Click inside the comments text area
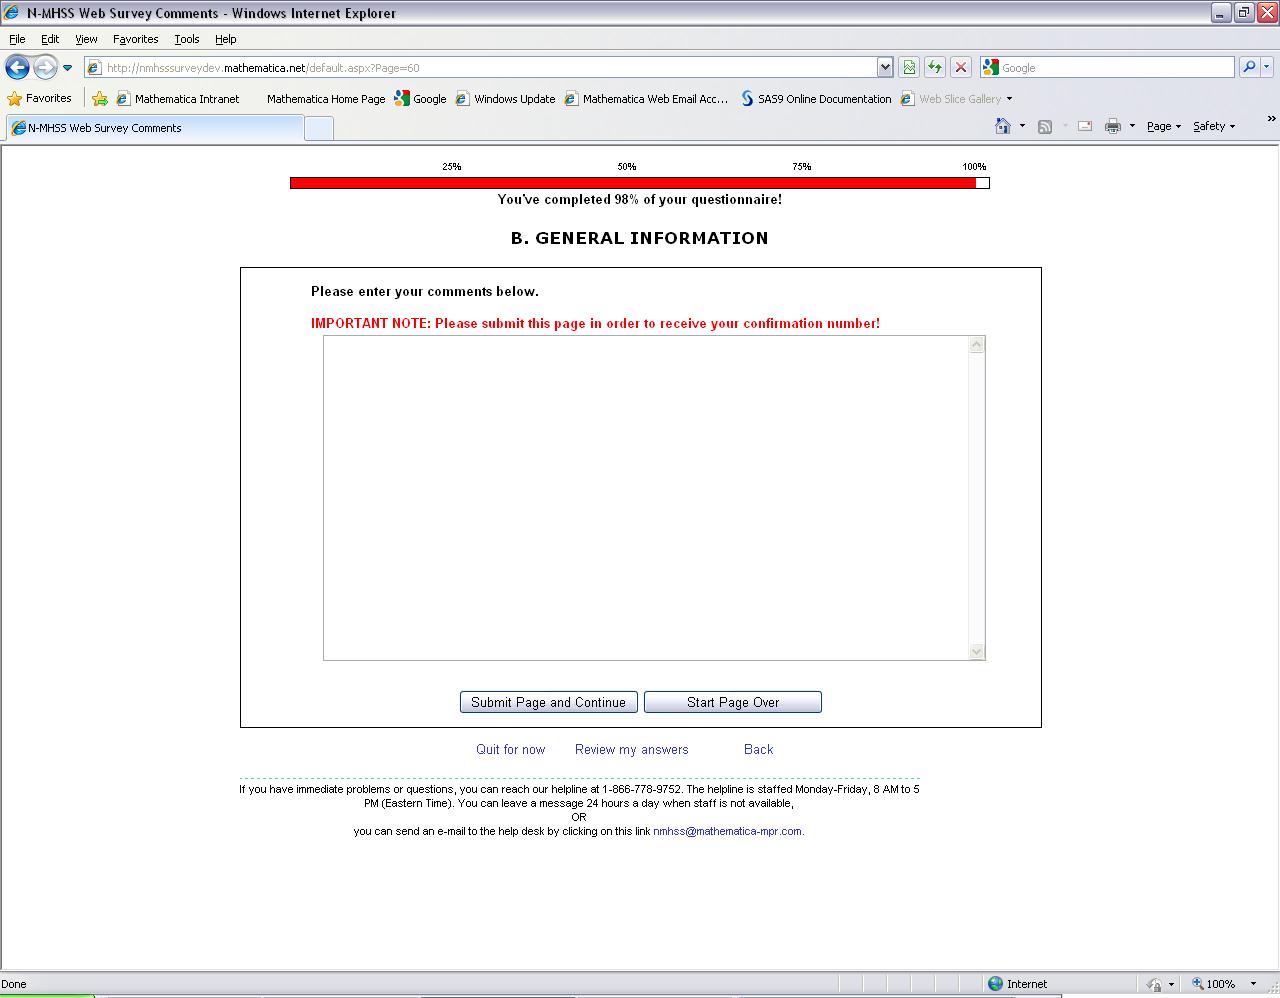The width and height of the screenshot is (1280, 998). click(x=646, y=498)
